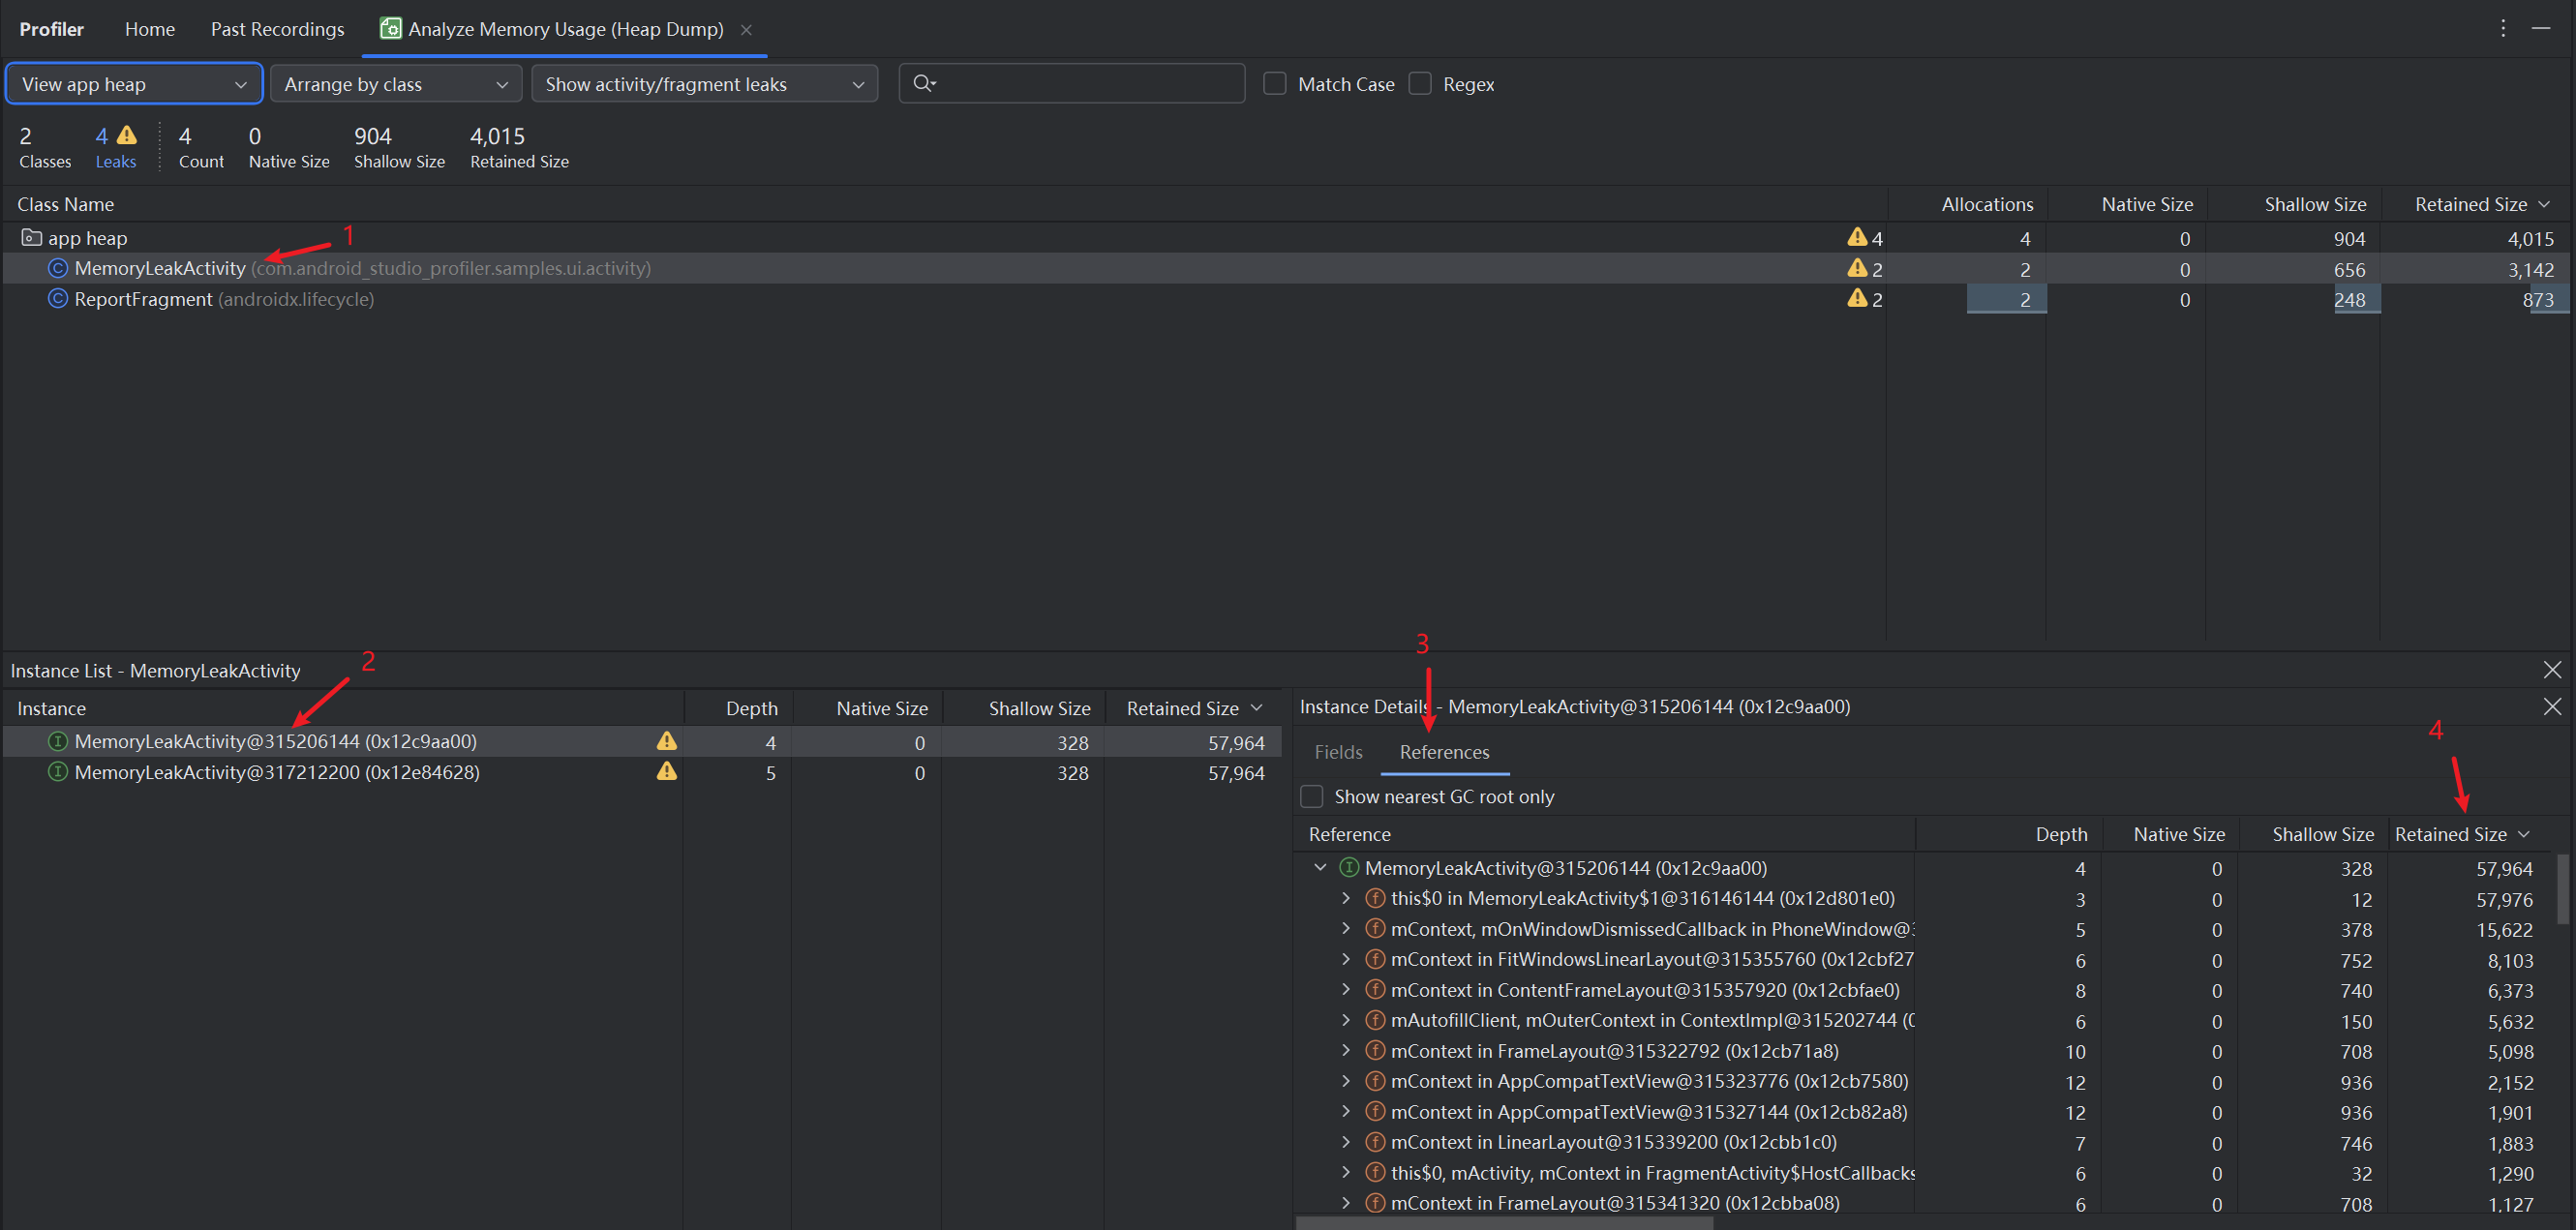This screenshot has height=1230, width=2576.
Task: Open the Arrange by class dropdown
Action: (396, 84)
